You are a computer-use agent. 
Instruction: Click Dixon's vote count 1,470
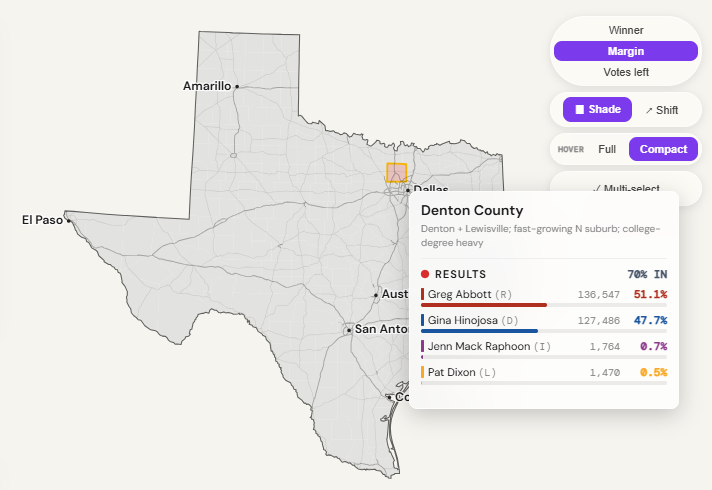pyautogui.click(x=604, y=373)
